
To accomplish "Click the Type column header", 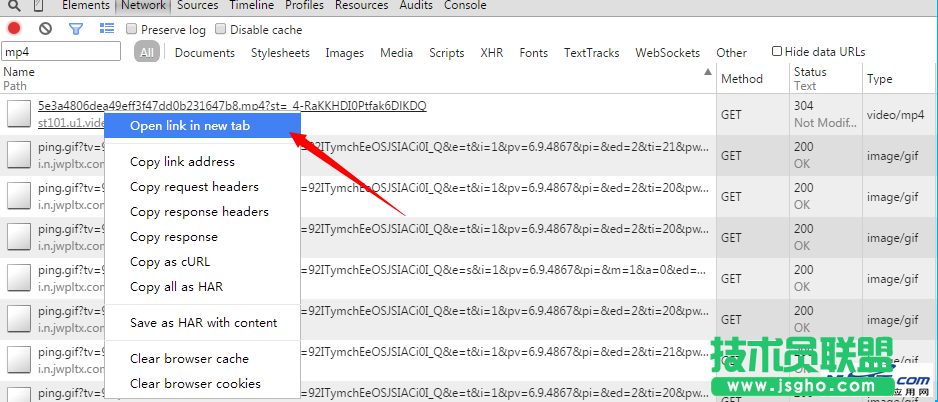I will tap(900, 78).
